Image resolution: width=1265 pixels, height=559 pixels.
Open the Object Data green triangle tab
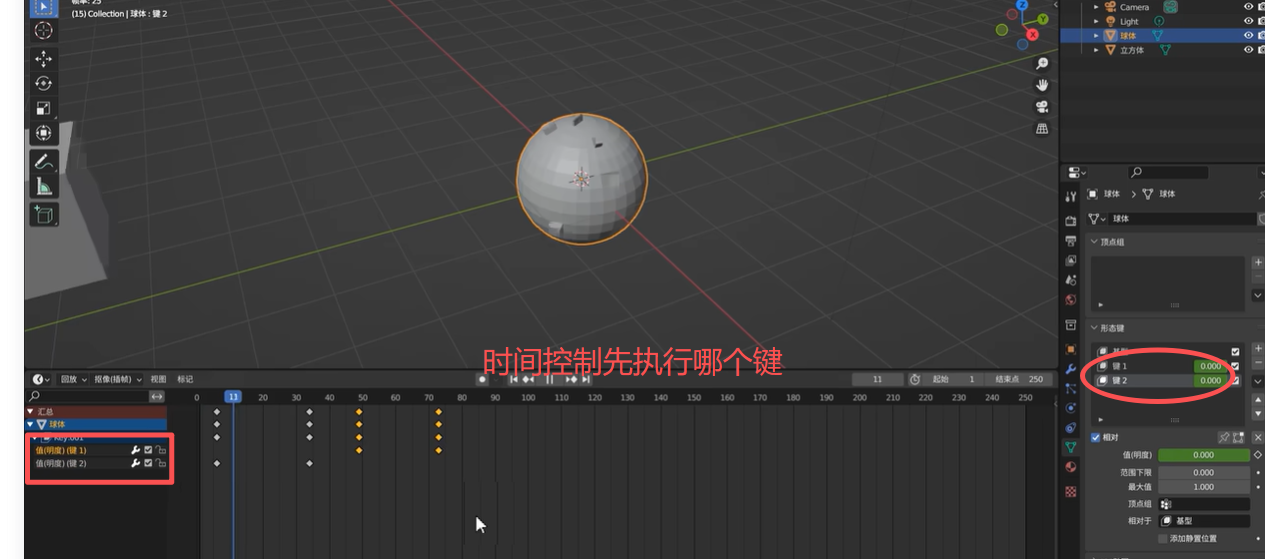click(x=1071, y=447)
